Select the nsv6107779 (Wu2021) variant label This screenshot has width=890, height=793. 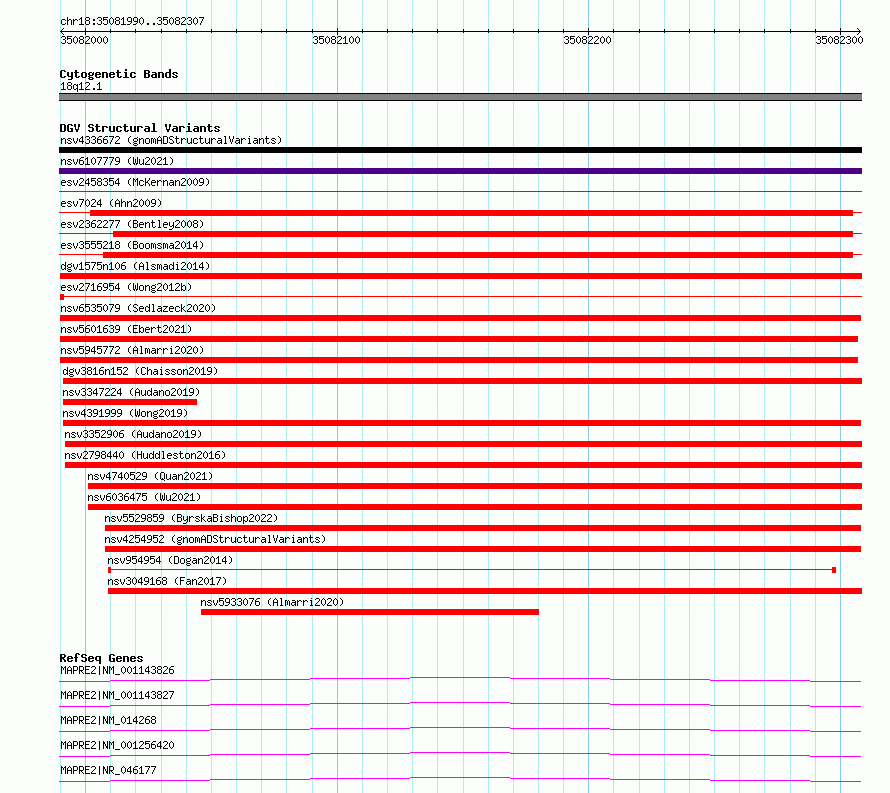[117, 161]
